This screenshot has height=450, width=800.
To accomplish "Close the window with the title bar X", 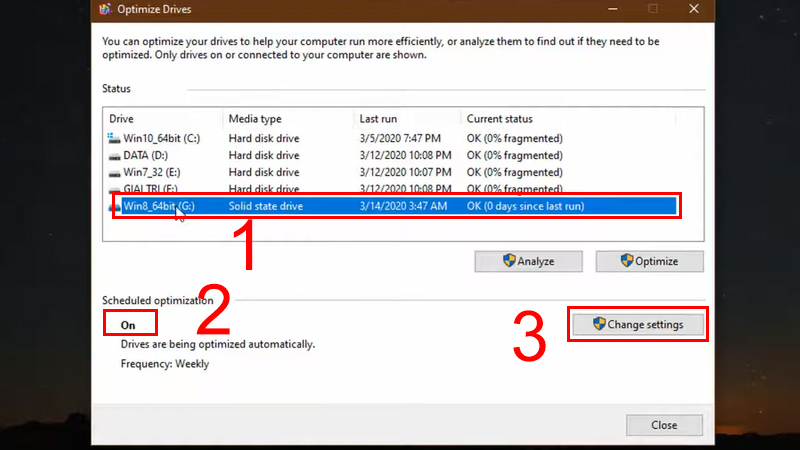I will coord(694,9).
